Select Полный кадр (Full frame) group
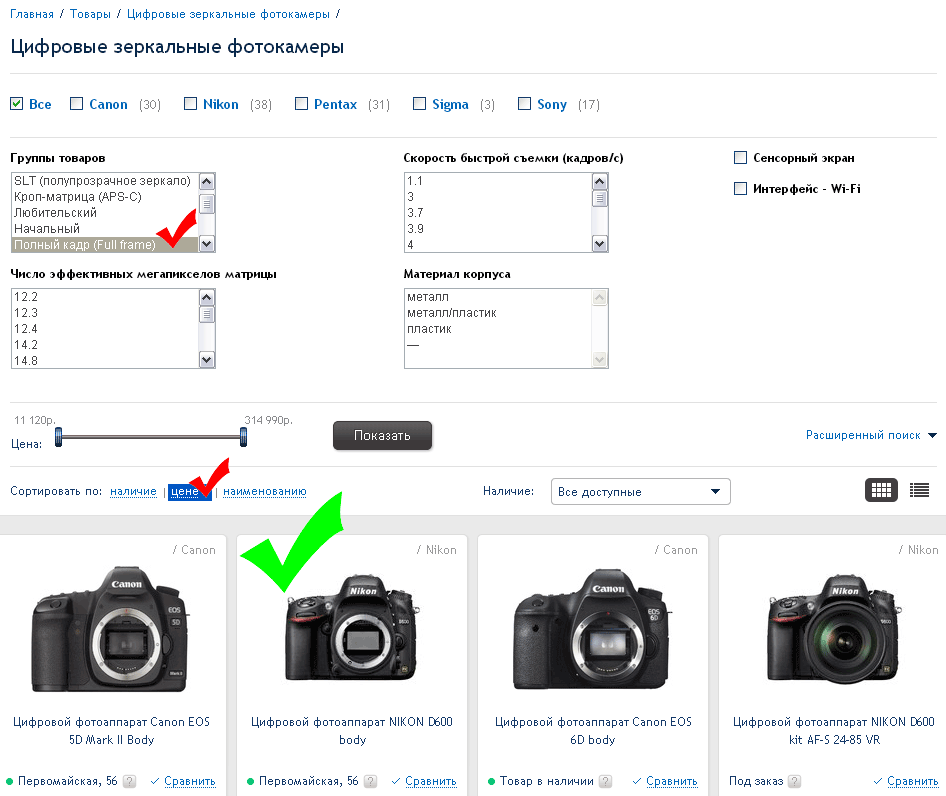 point(105,244)
